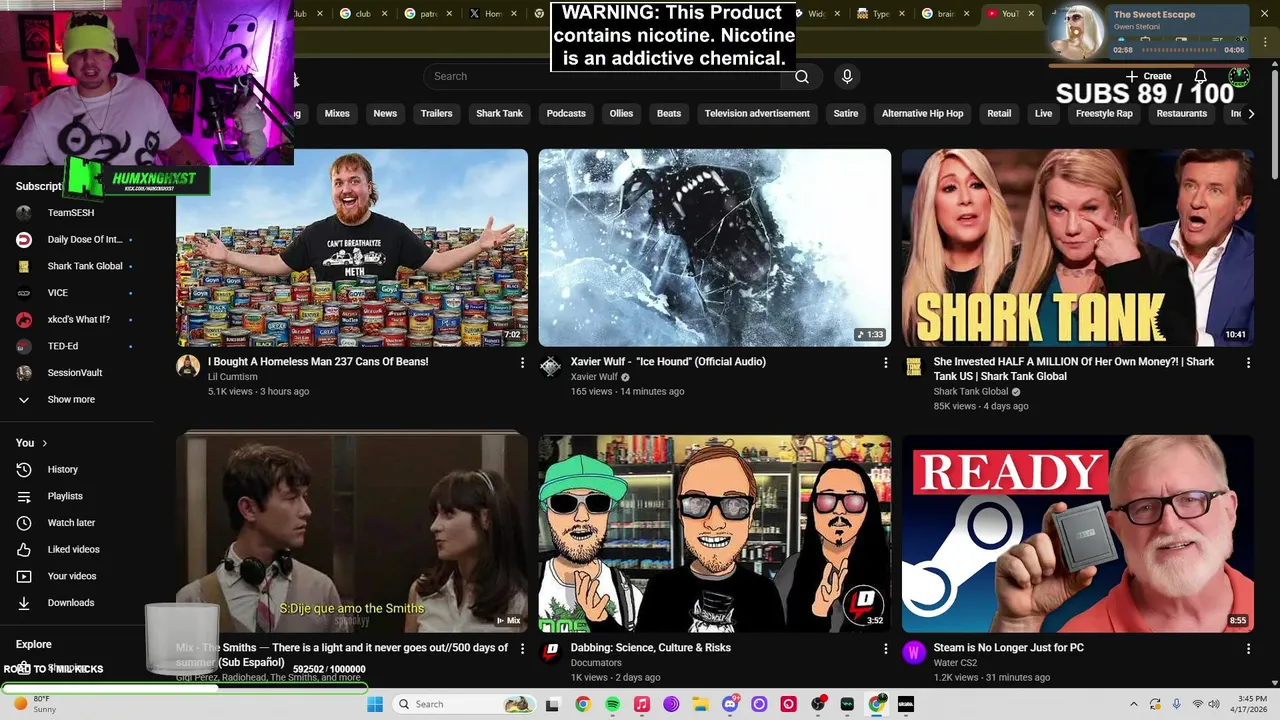Select the Alternative Hip Hop chip
Viewport: 1280px width, 720px height.
coord(922,114)
